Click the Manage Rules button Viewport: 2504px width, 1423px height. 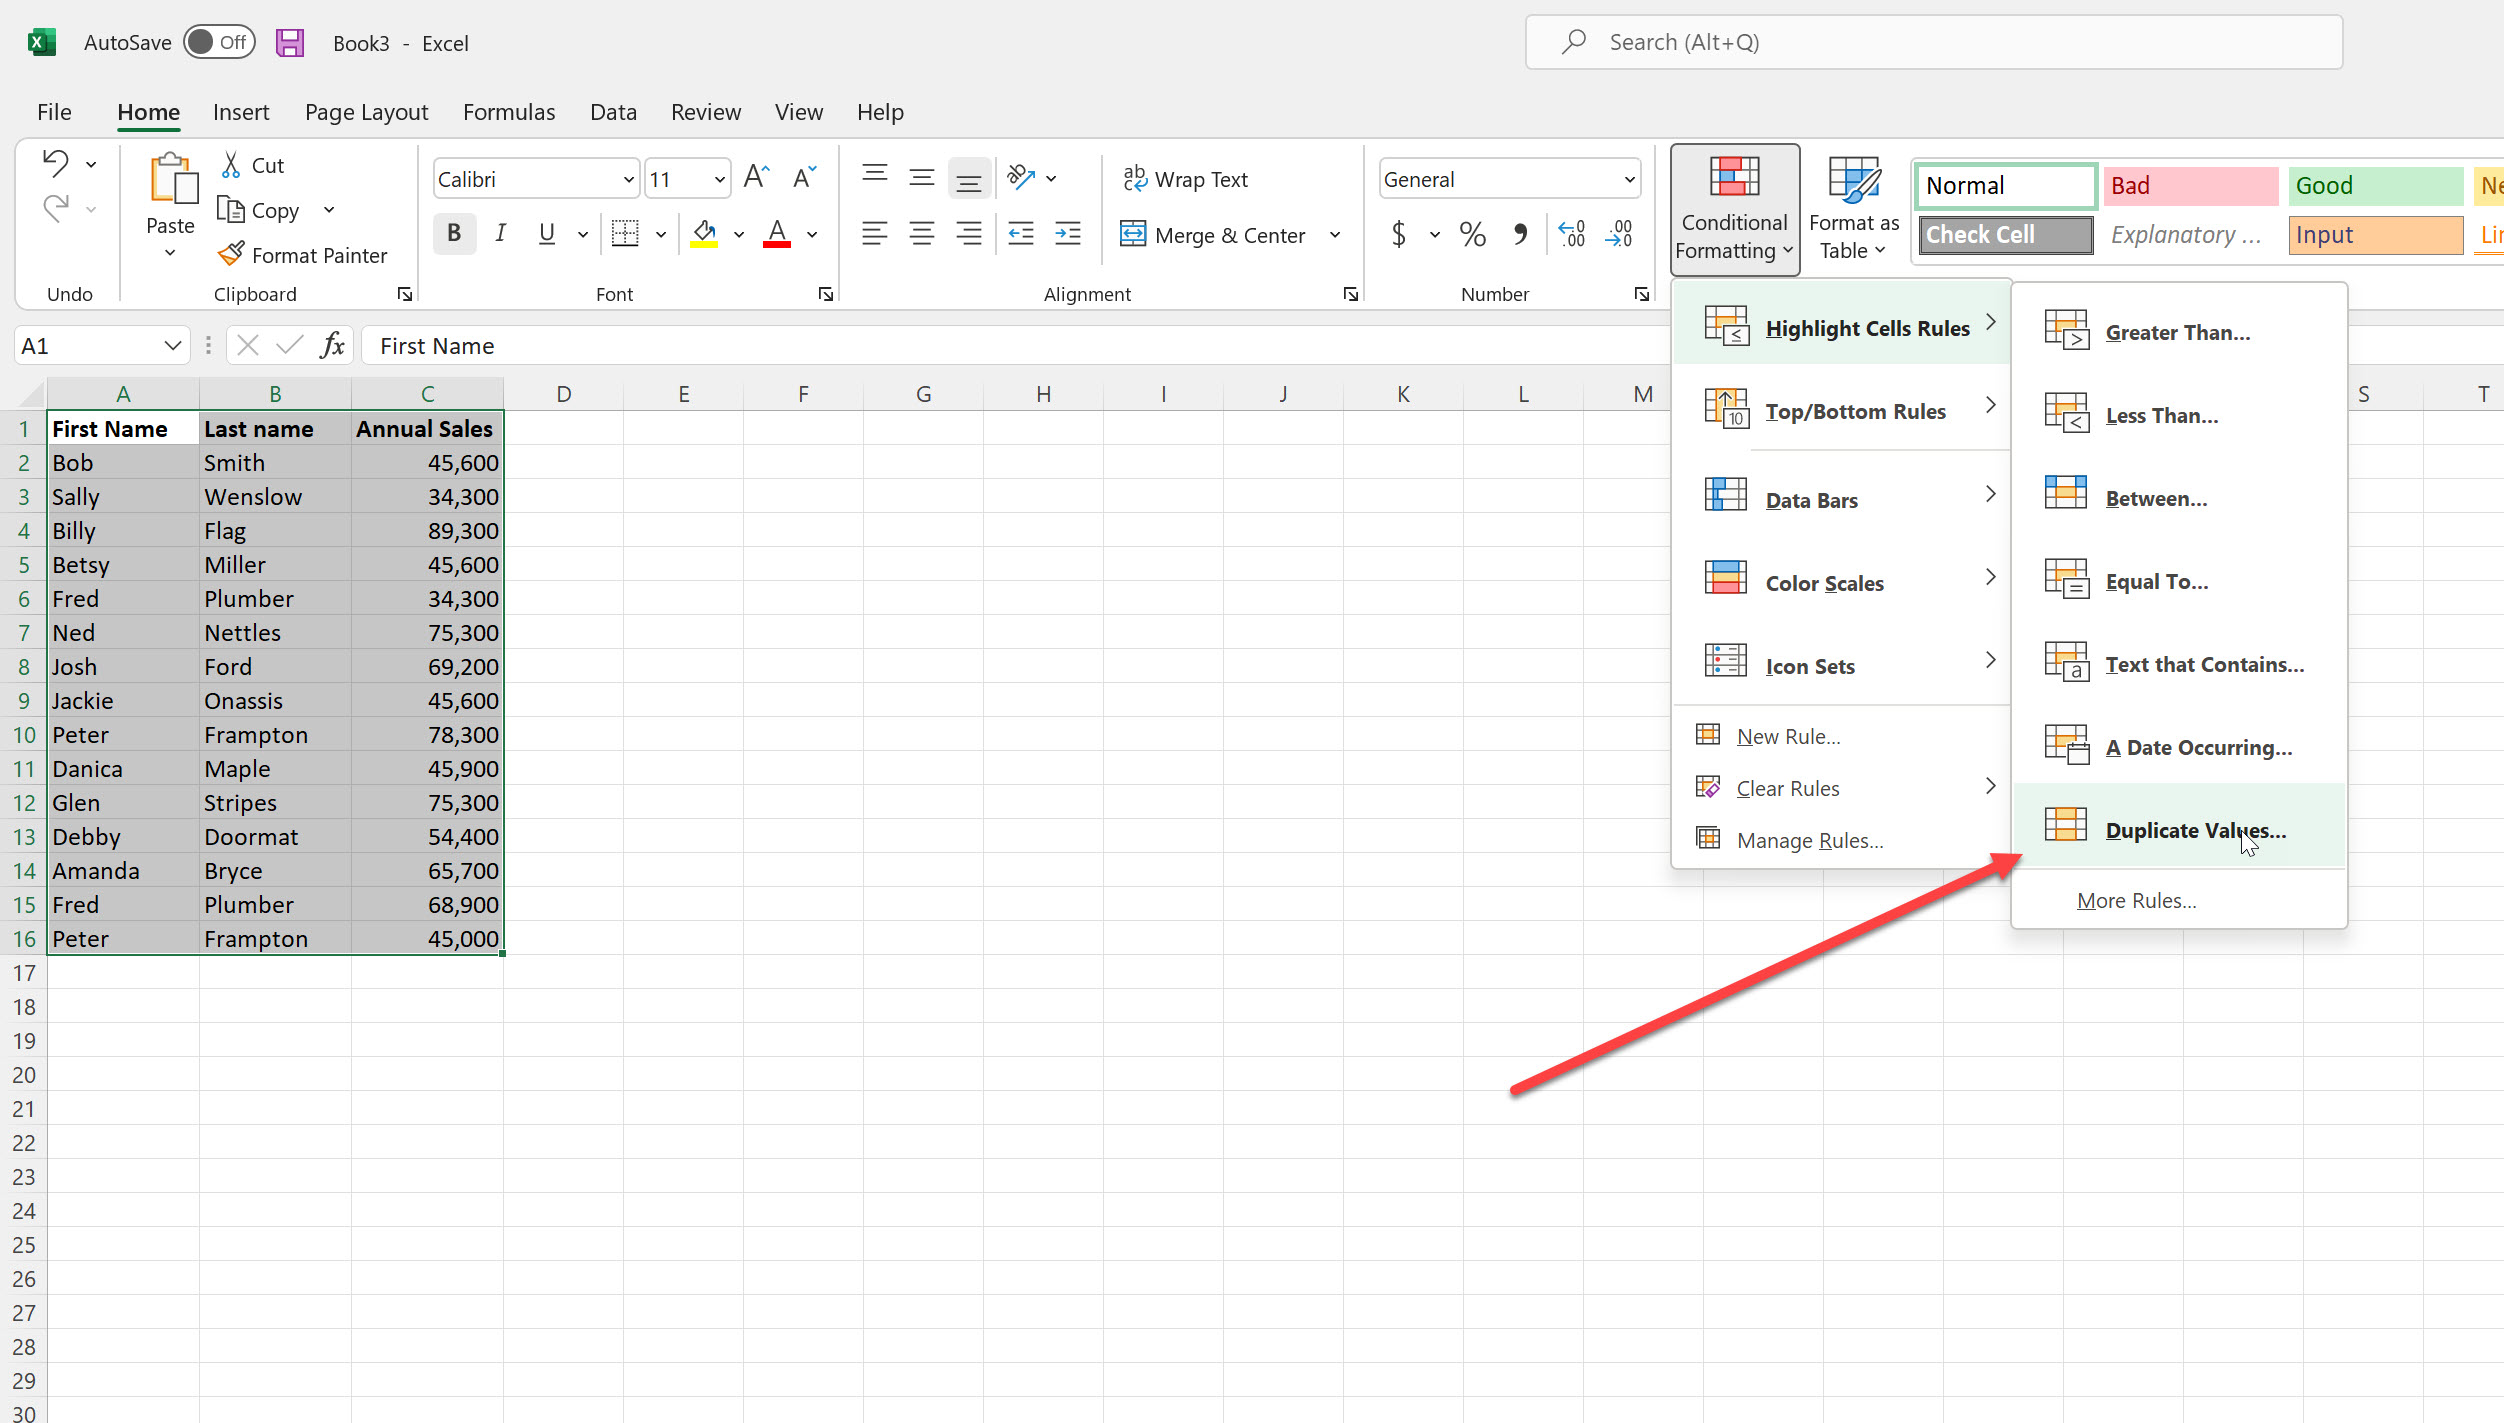tap(1809, 840)
